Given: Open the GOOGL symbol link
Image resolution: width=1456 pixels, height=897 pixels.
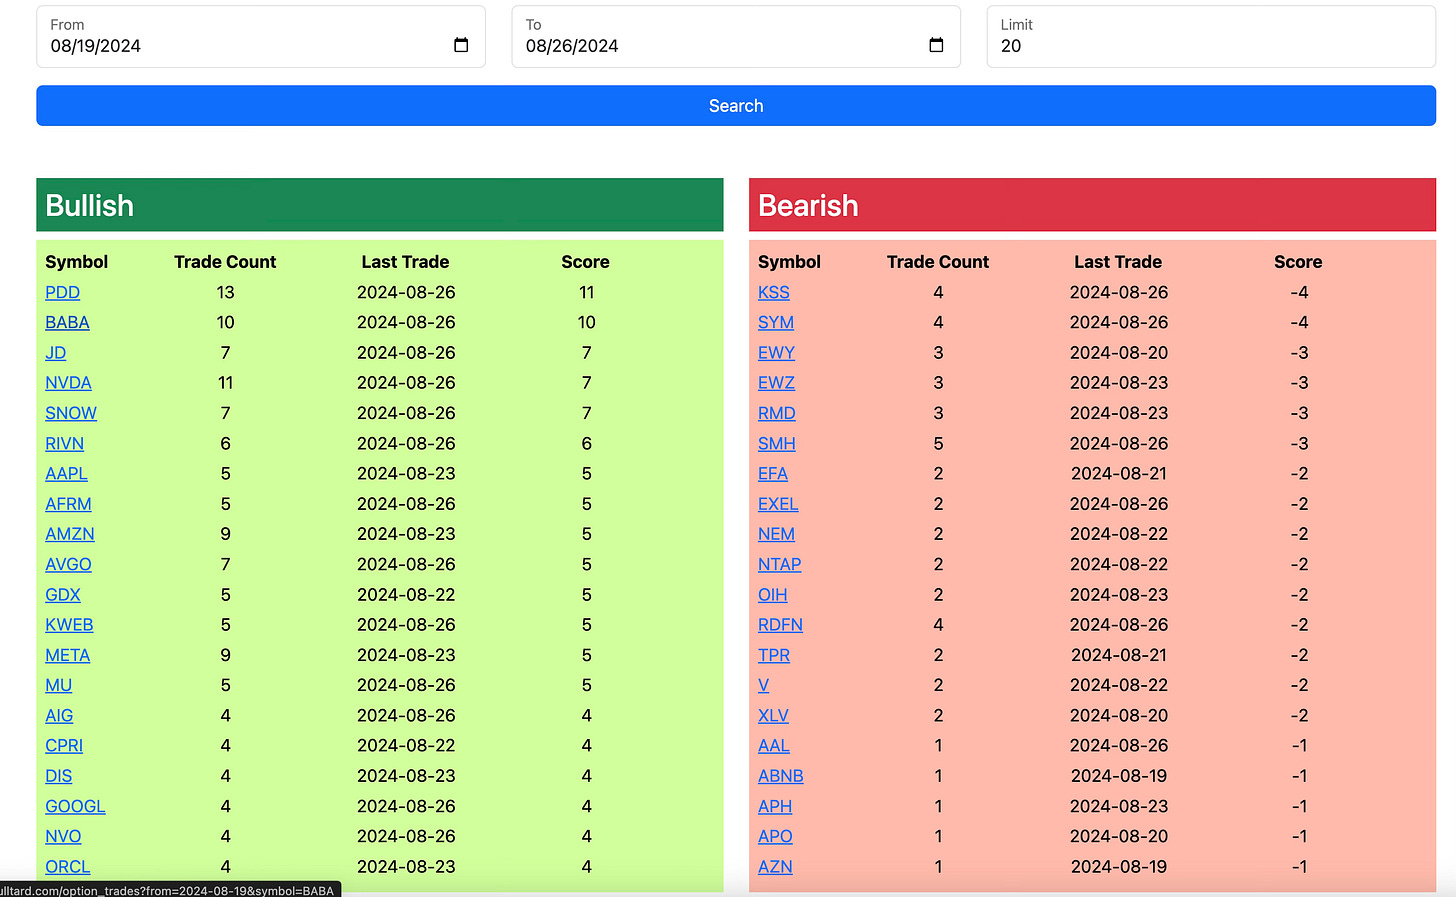Looking at the screenshot, I should (x=75, y=806).
